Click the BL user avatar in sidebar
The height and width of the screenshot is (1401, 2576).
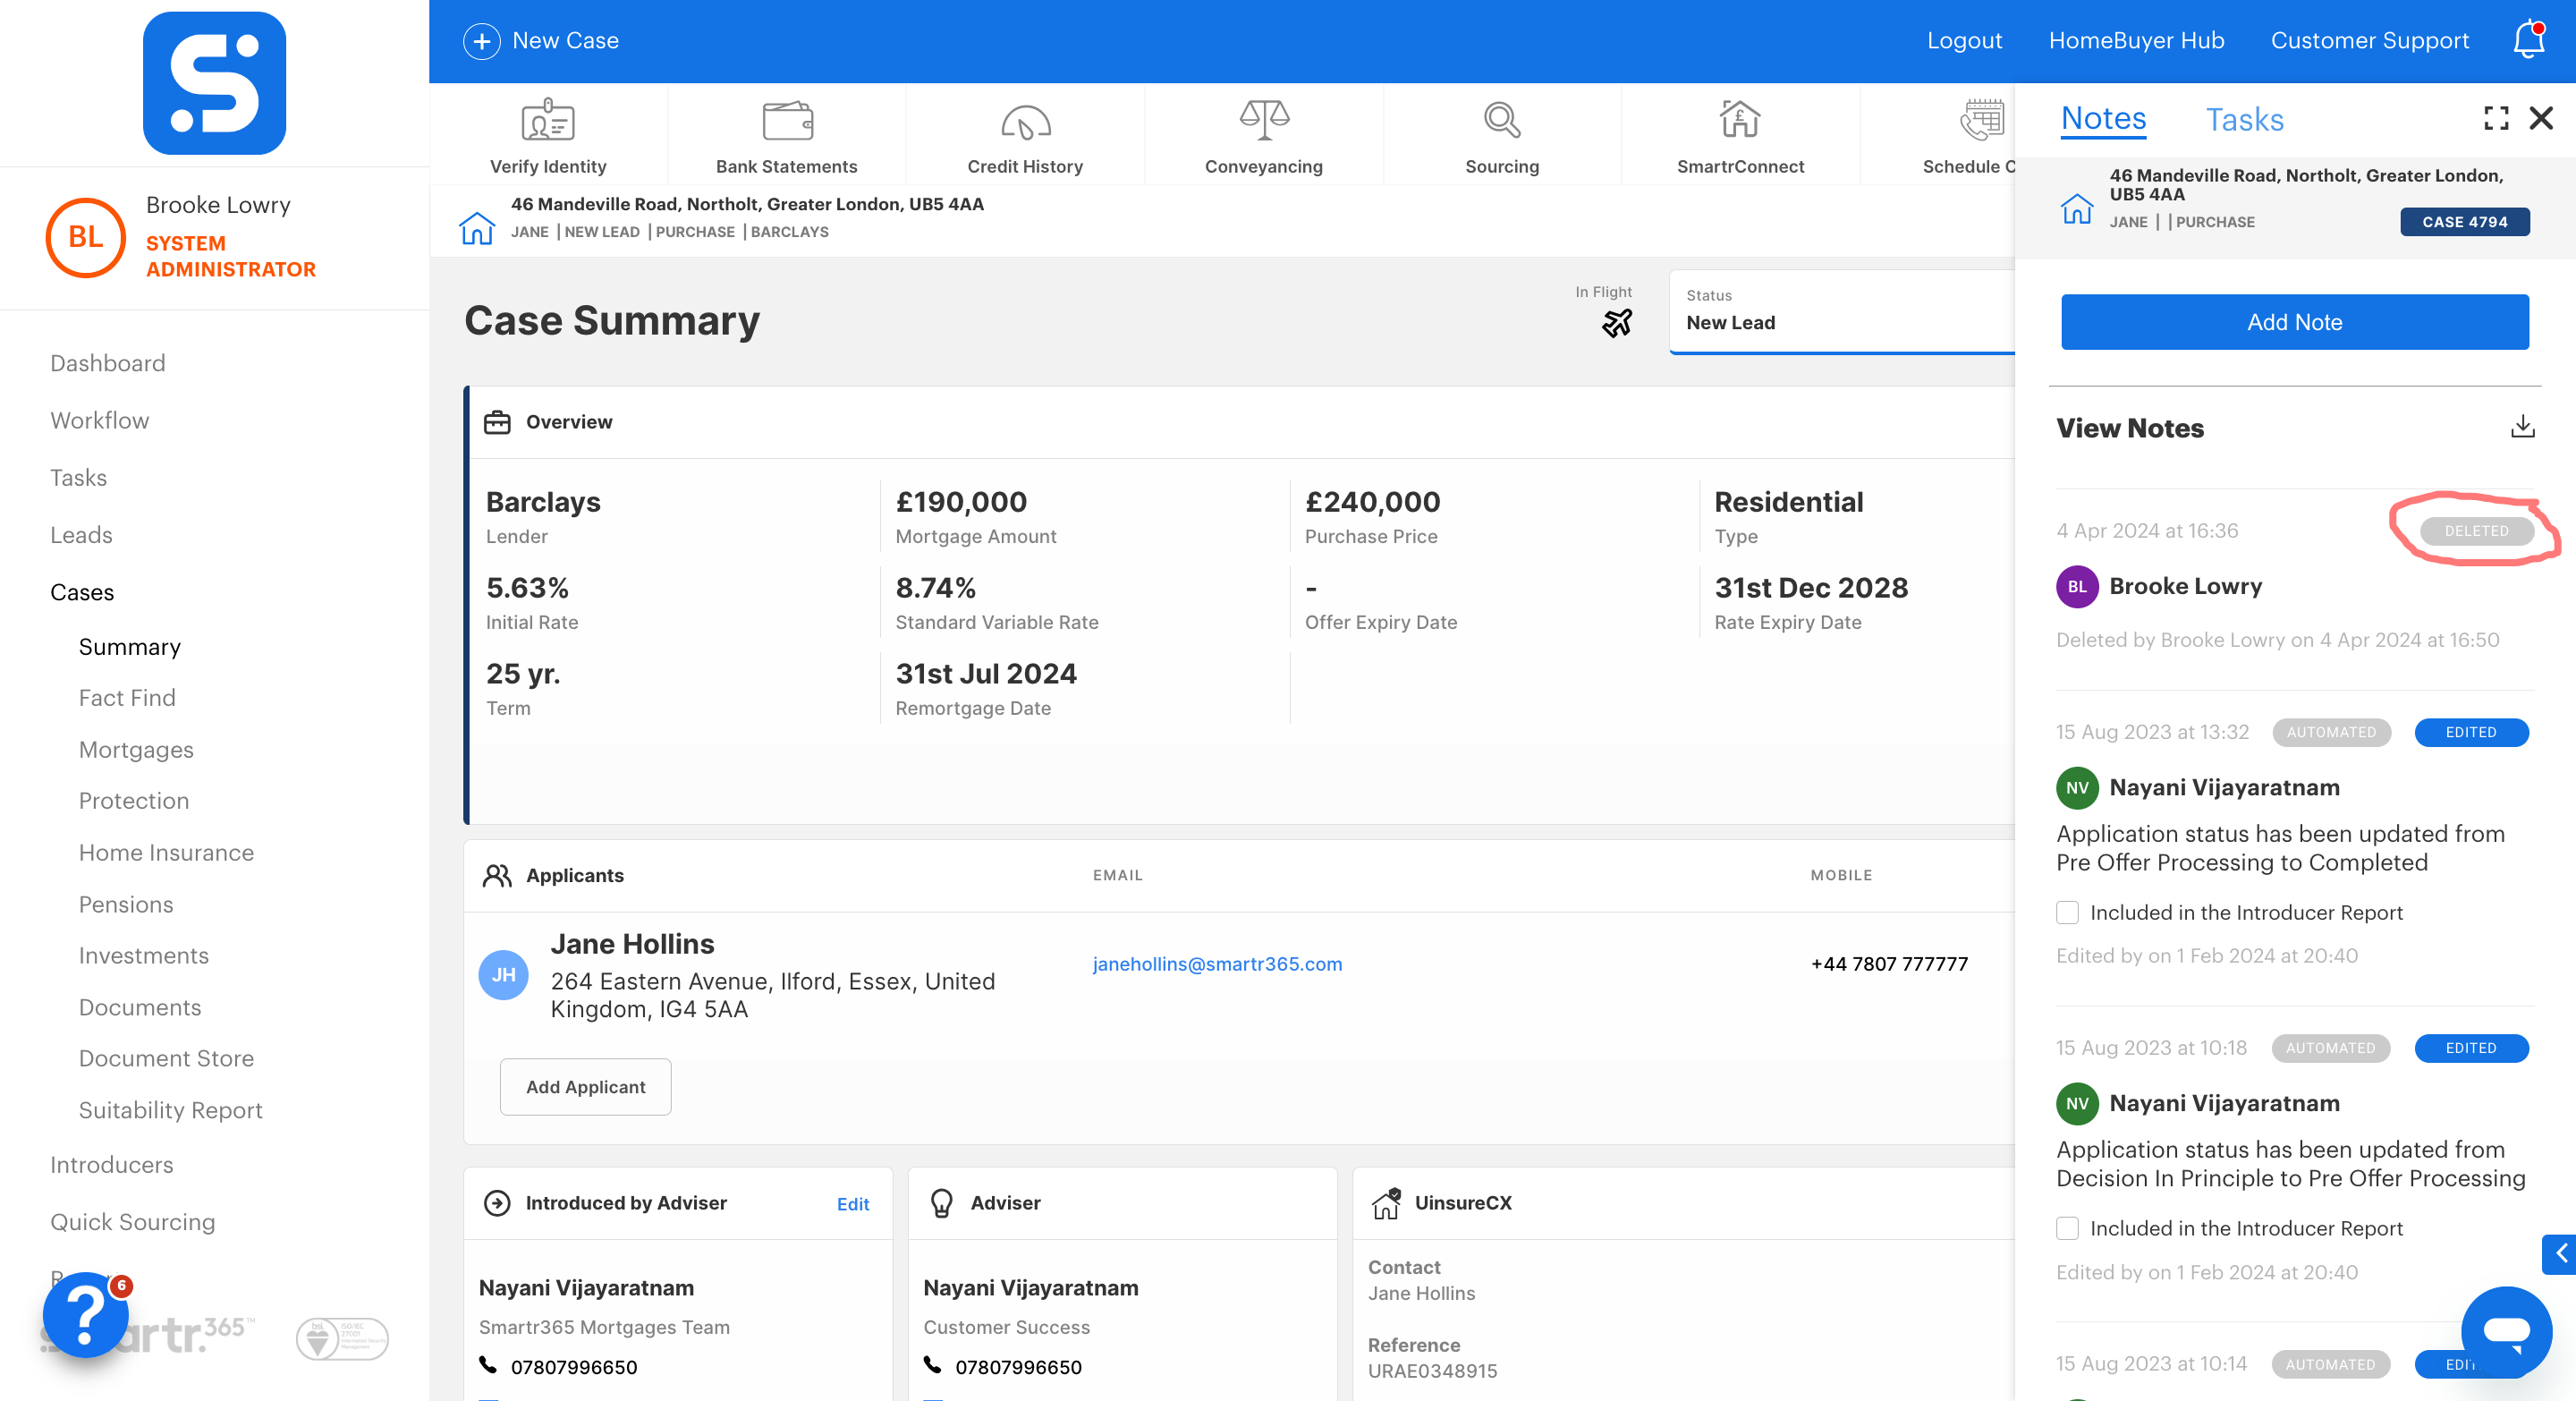click(x=85, y=237)
